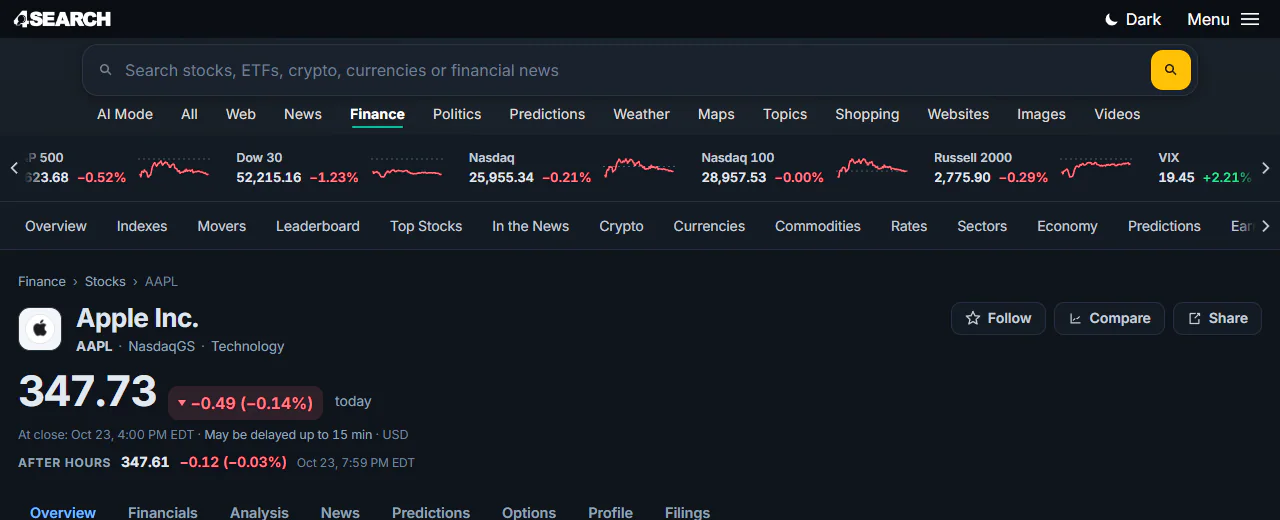
Task: Open the Filings tab
Action: (x=687, y=512)
